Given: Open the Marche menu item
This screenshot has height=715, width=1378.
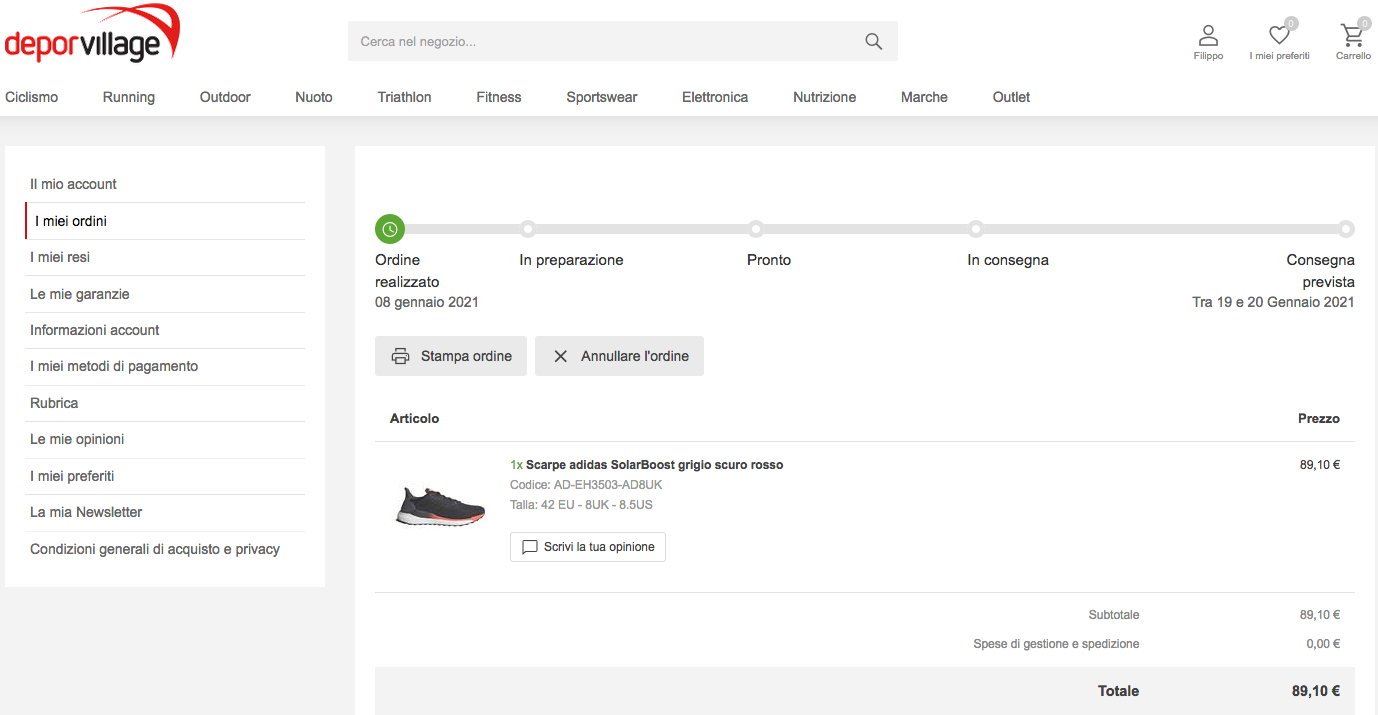Looking at the screenshot, I should pyautogui.click(x=924, y=97).
